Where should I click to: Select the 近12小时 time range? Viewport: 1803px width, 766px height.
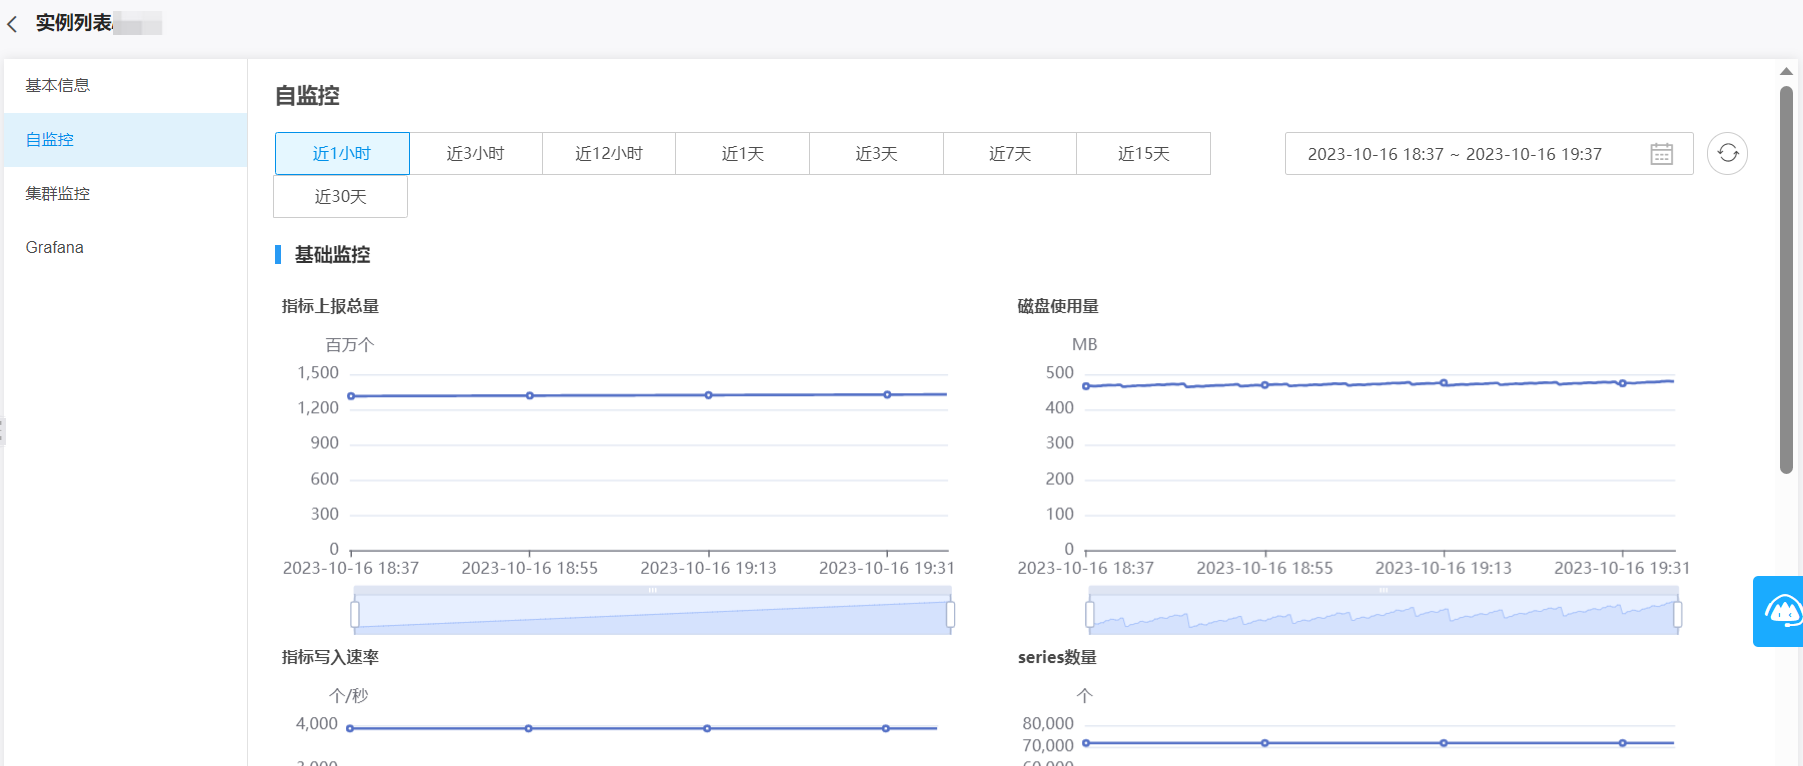click(x=609, y=154)
